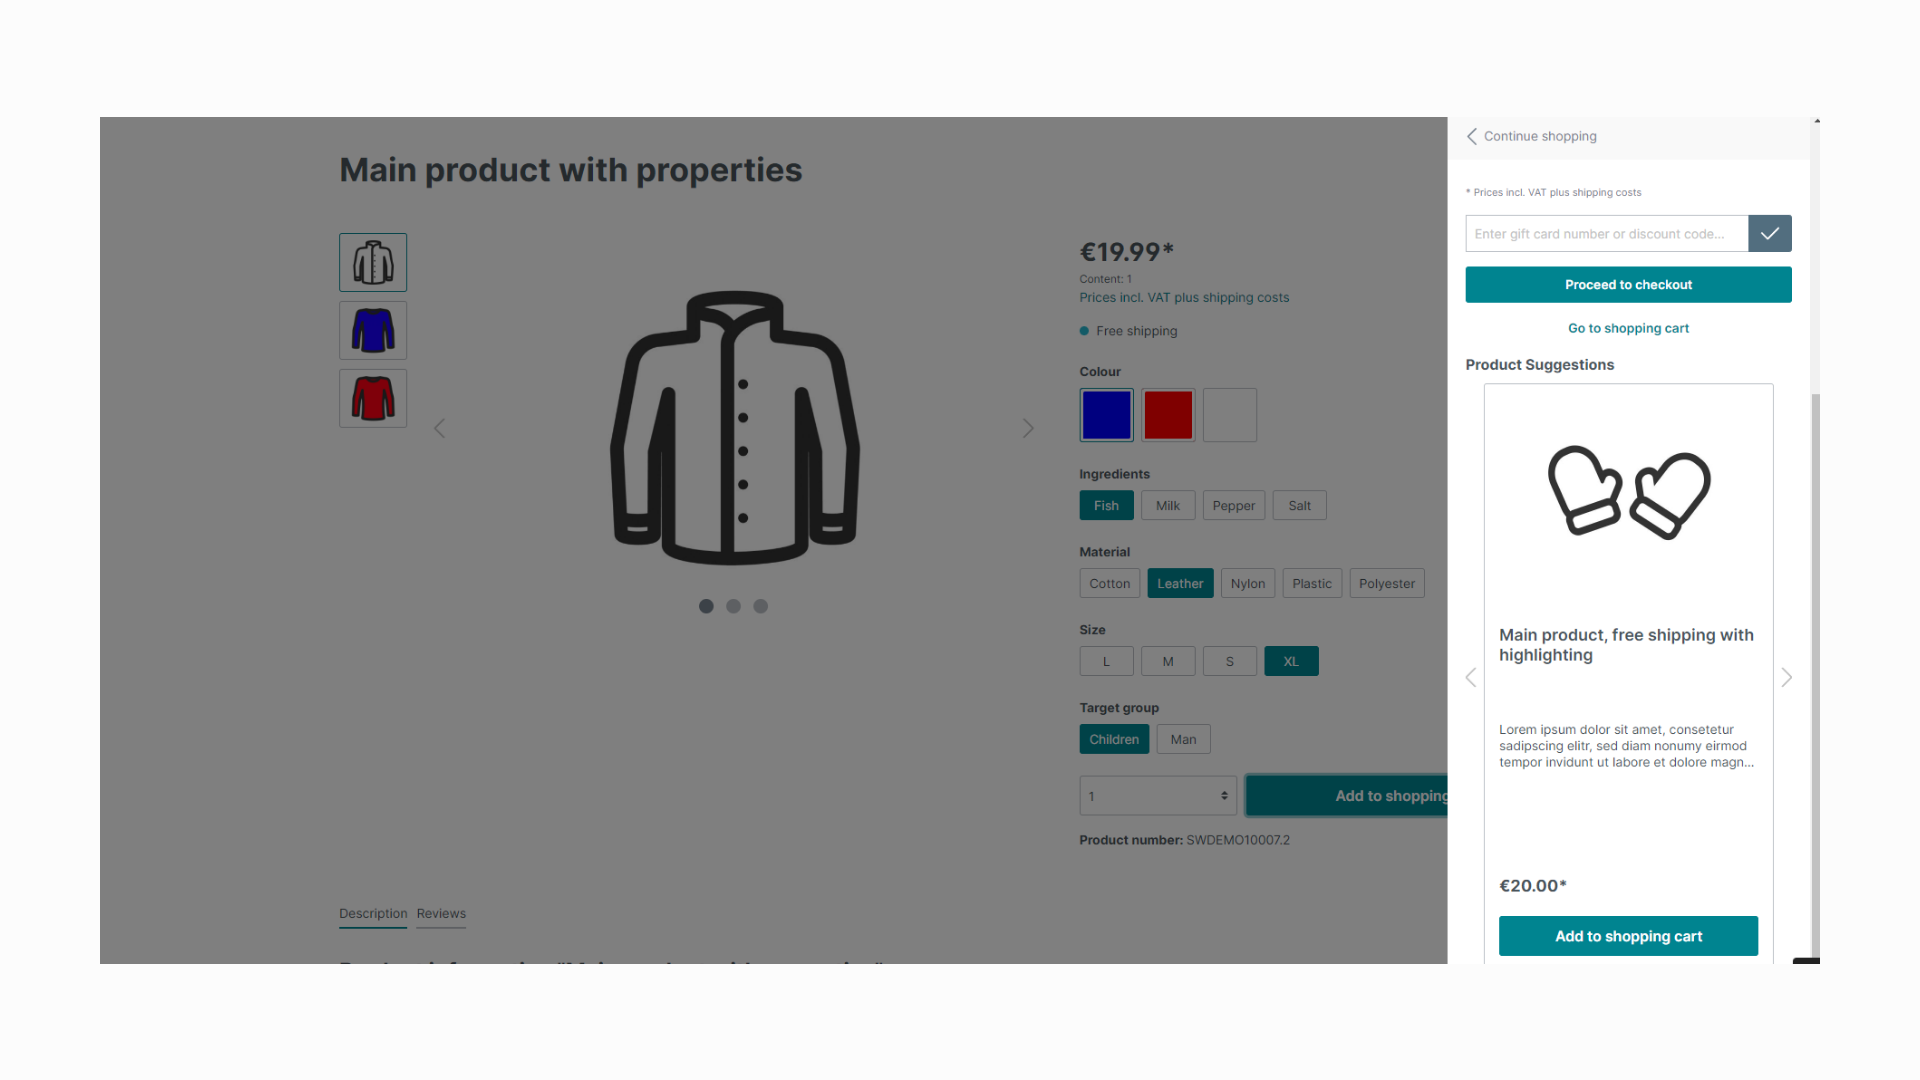Switch to the Reviews tab
The width and height of the screenshot is (1920, 1080).
pos(440,913)
